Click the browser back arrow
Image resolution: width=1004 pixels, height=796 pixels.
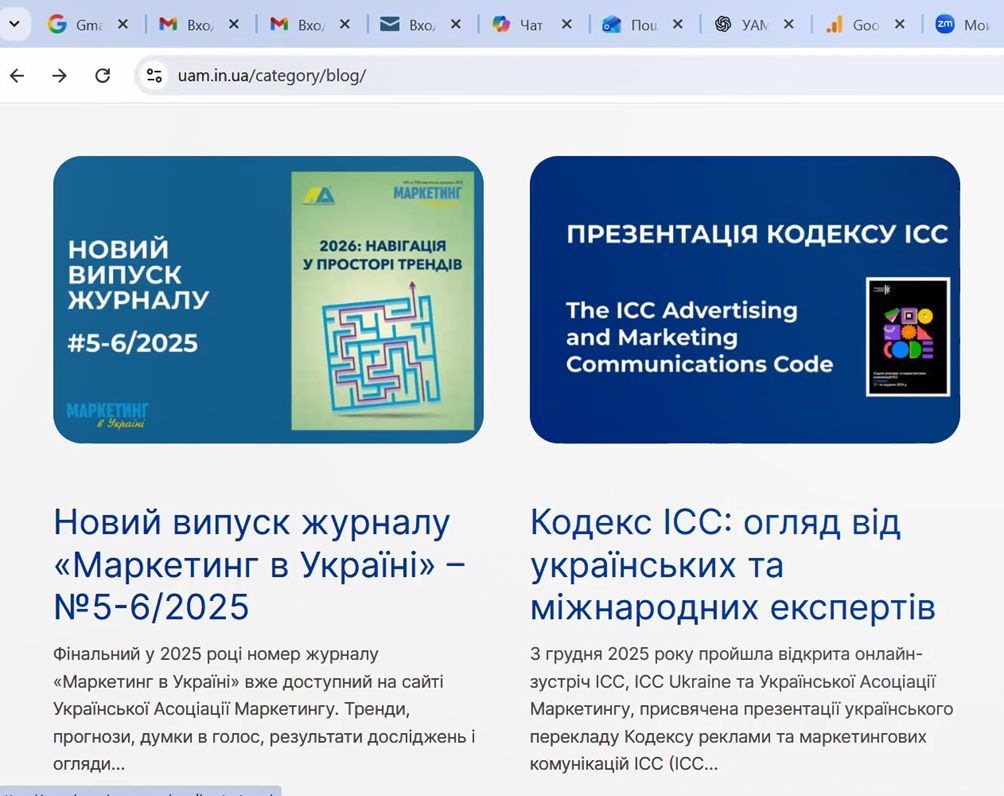[17, 75]
